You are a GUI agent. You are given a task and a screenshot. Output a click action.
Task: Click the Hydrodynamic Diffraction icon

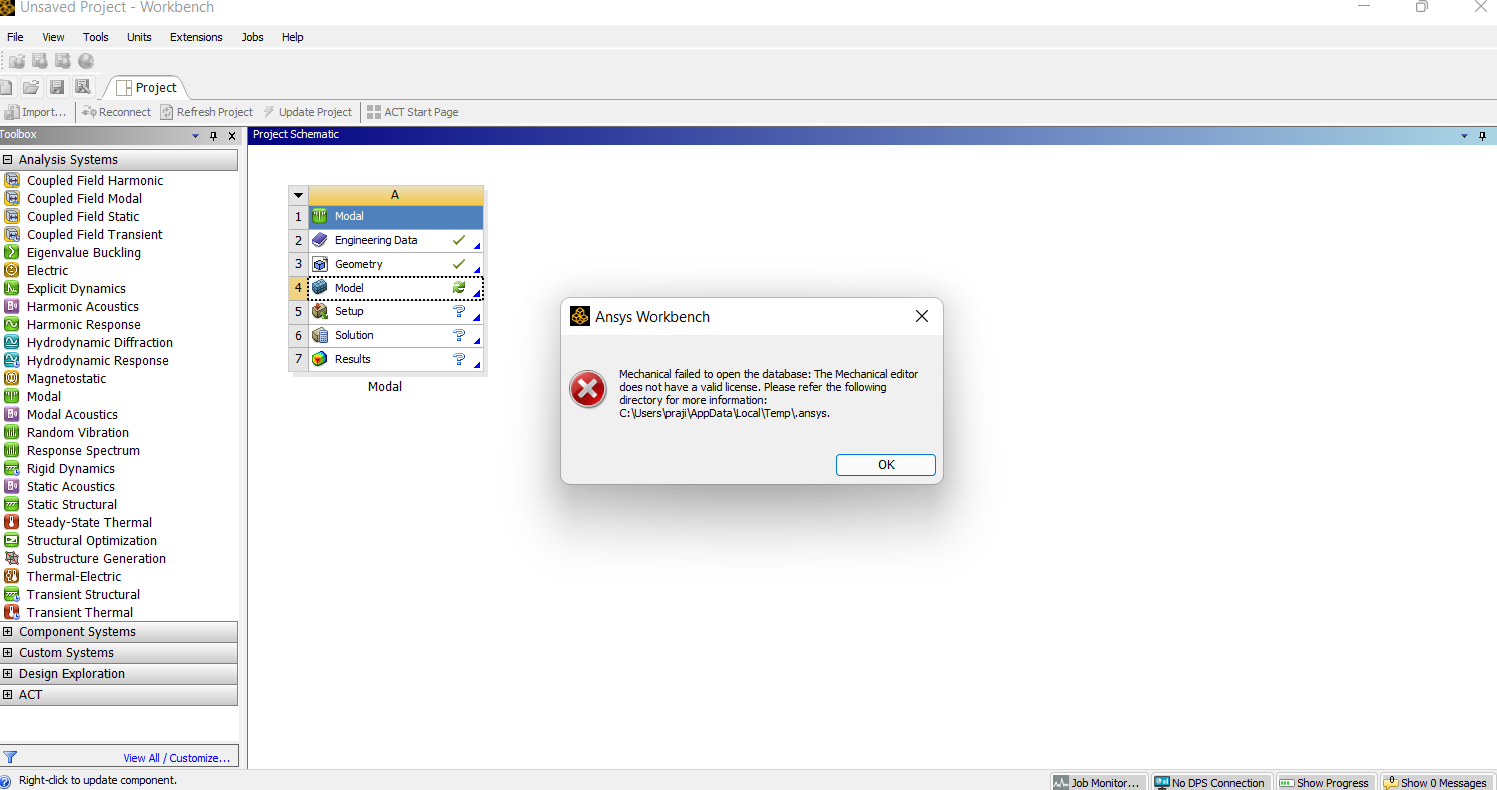pyautogui.click(x=12, y=342)
